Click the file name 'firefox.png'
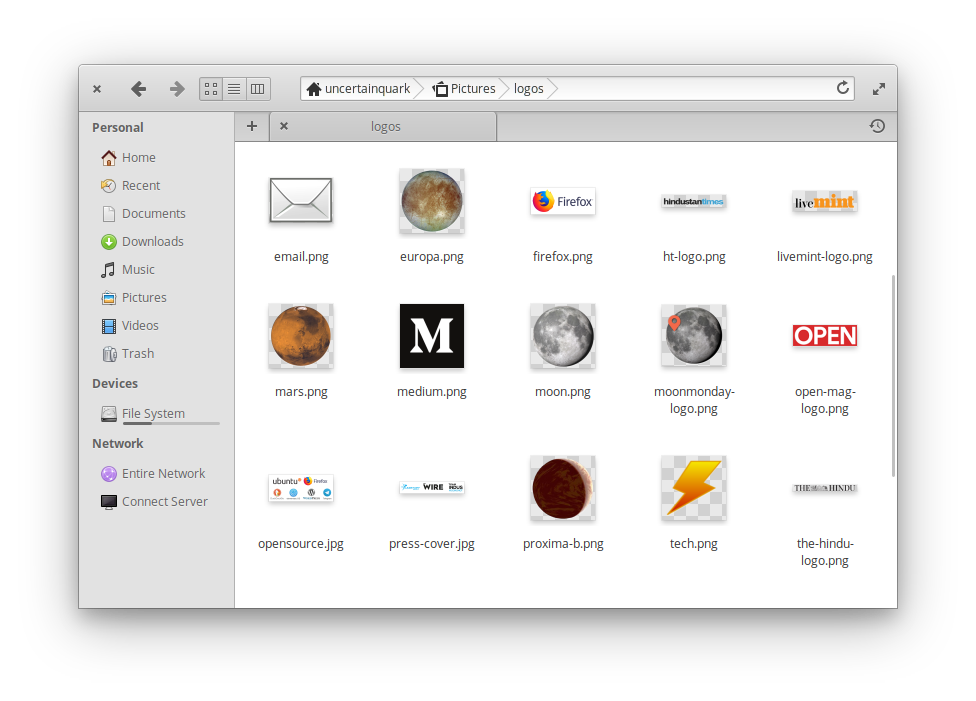This screenshot has width=976, height=701. point(563,256)
